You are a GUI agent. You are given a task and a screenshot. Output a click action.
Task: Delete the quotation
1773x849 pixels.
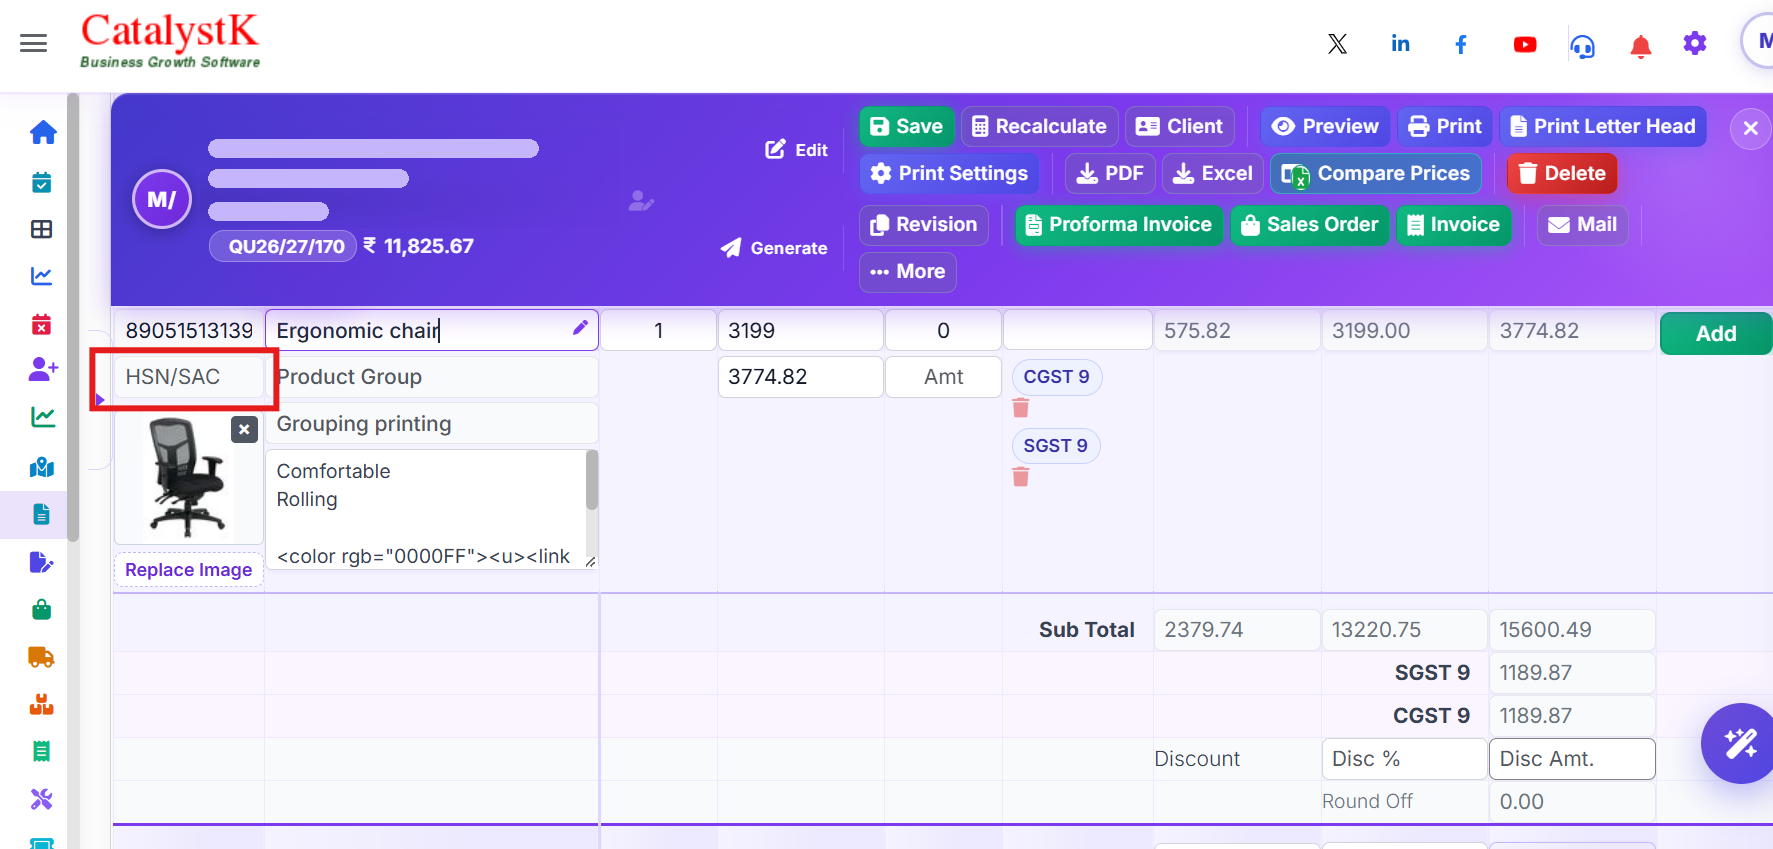coord(1562,174)
